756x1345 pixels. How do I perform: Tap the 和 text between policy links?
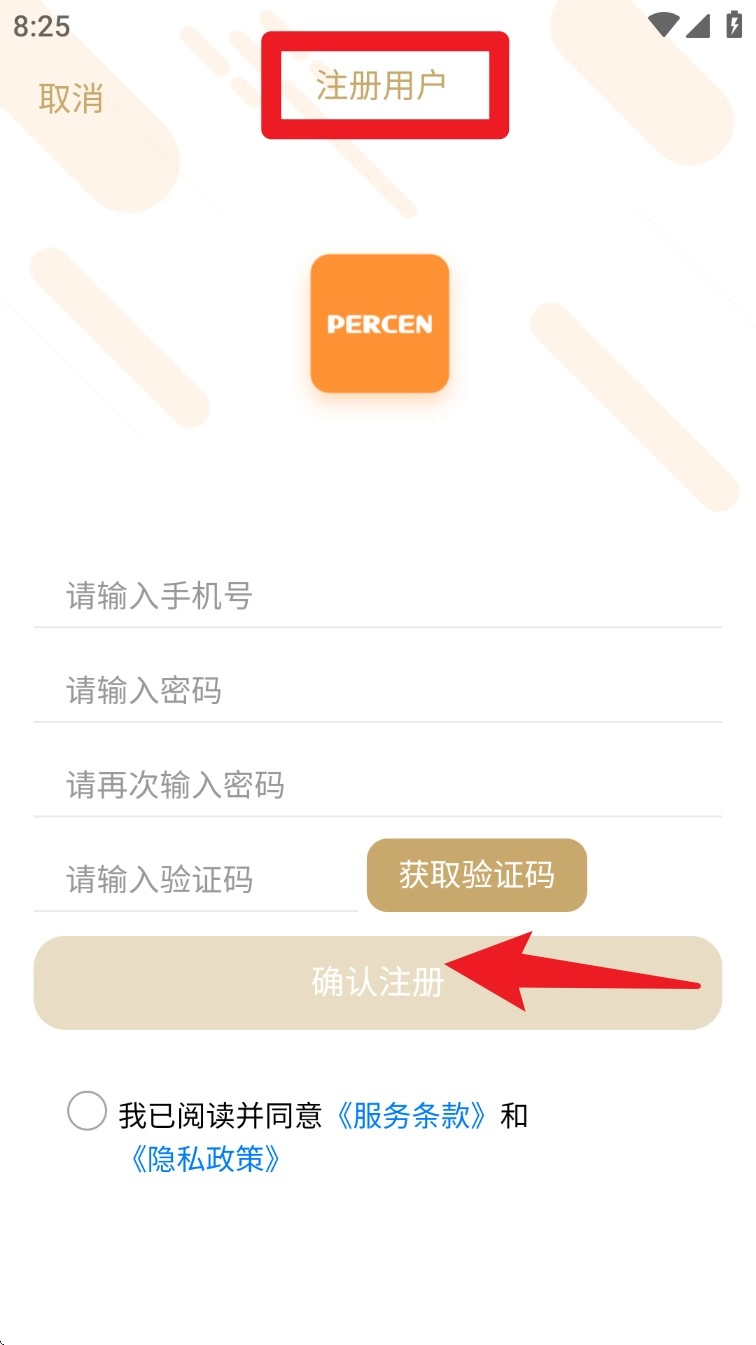[514, 1115]
